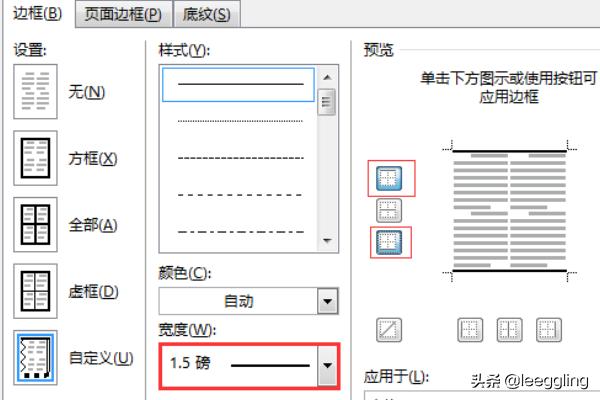This screenshot has width=600, height=400.
Task: Click the paragraph preview diagram
Action: pos(509,211)
